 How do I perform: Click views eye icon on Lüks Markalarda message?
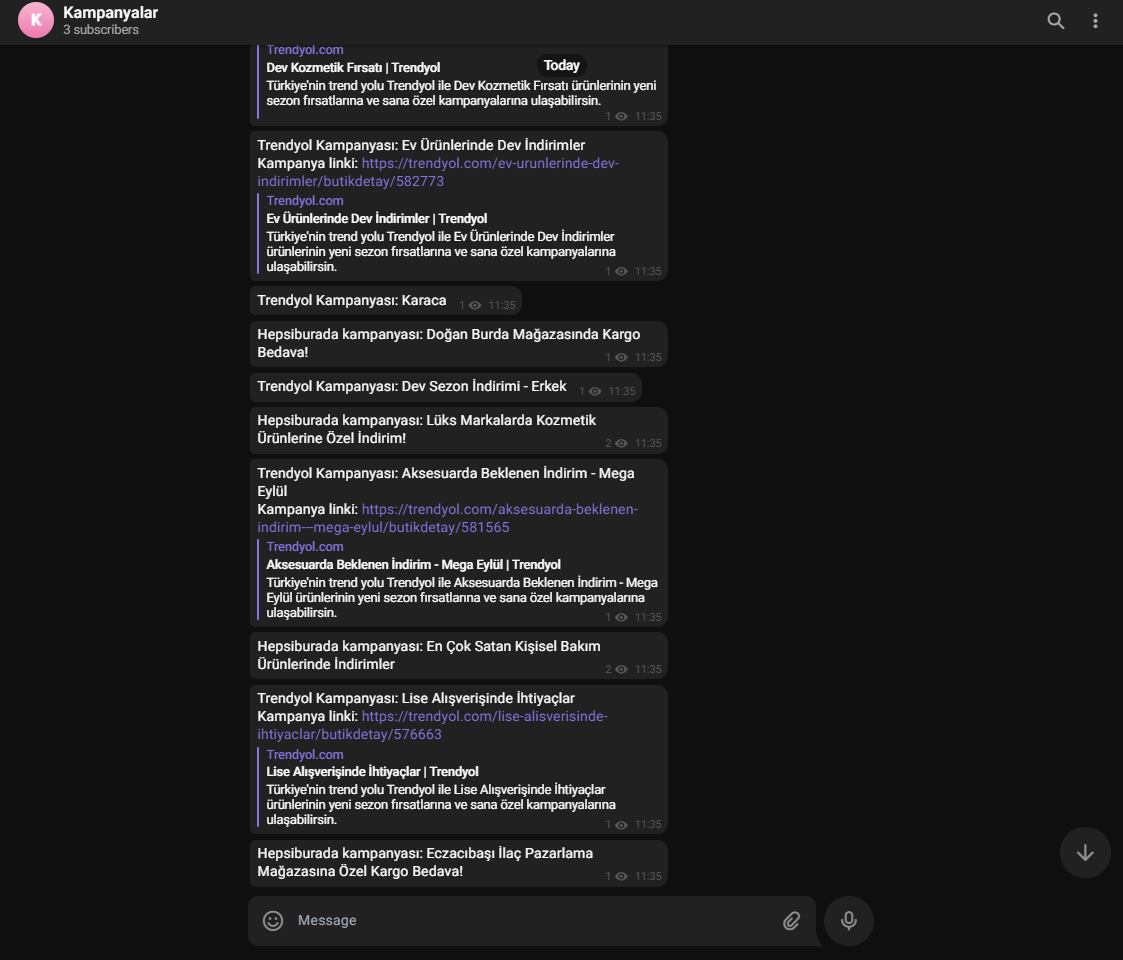[621, 443]
